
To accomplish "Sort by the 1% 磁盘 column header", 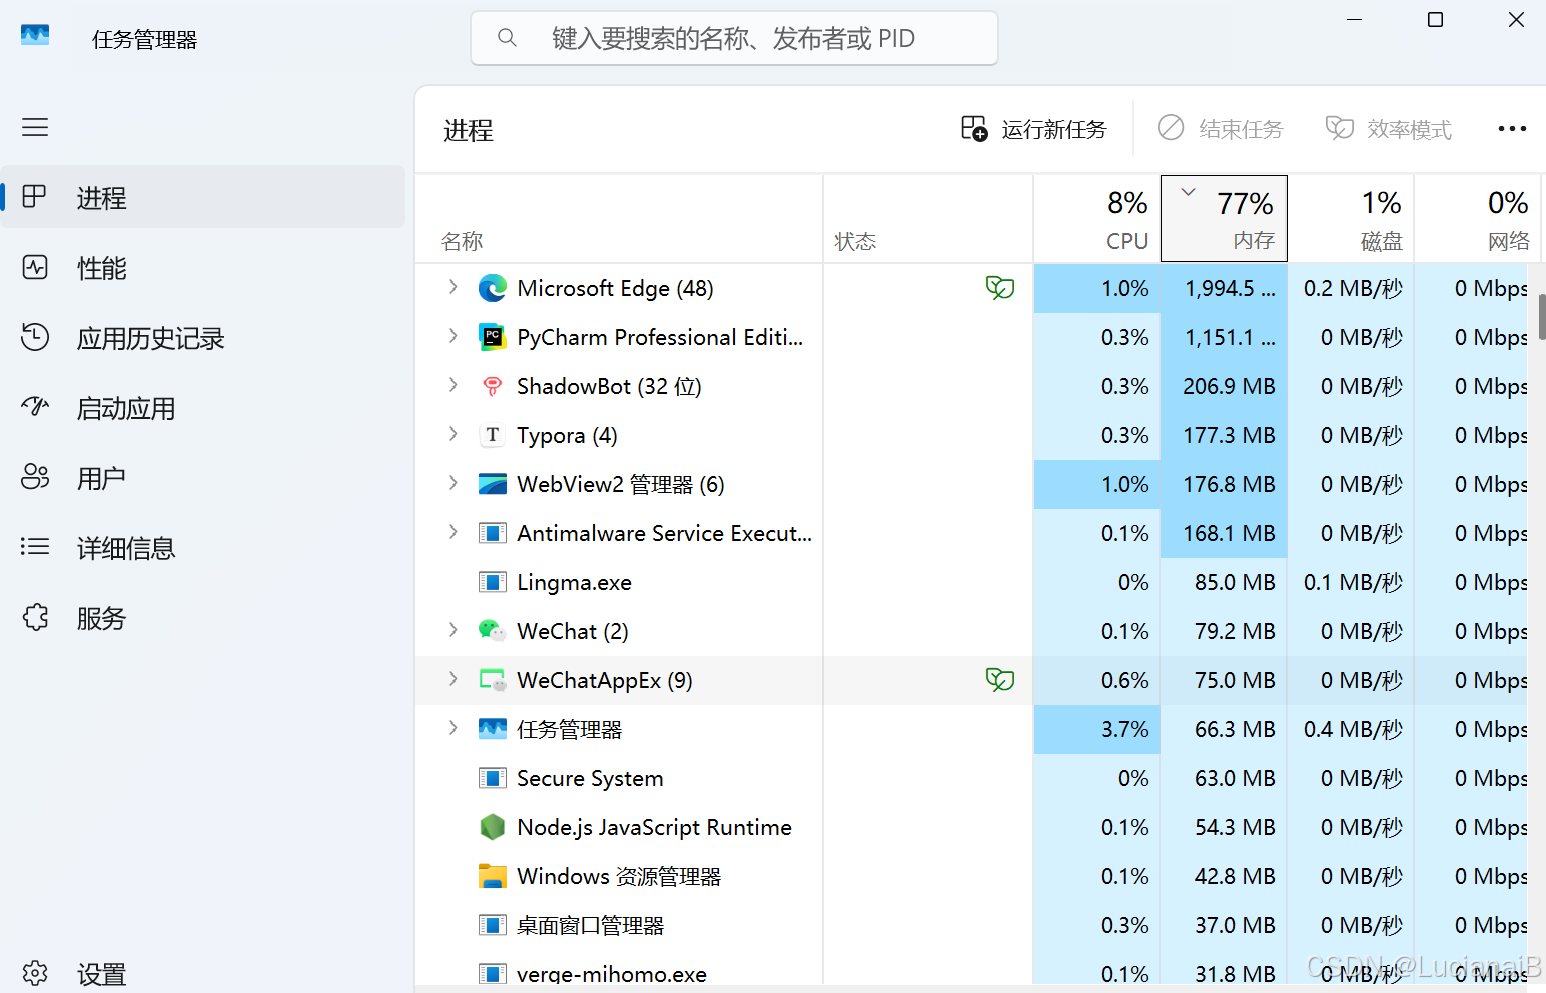I will [1351, 218].
